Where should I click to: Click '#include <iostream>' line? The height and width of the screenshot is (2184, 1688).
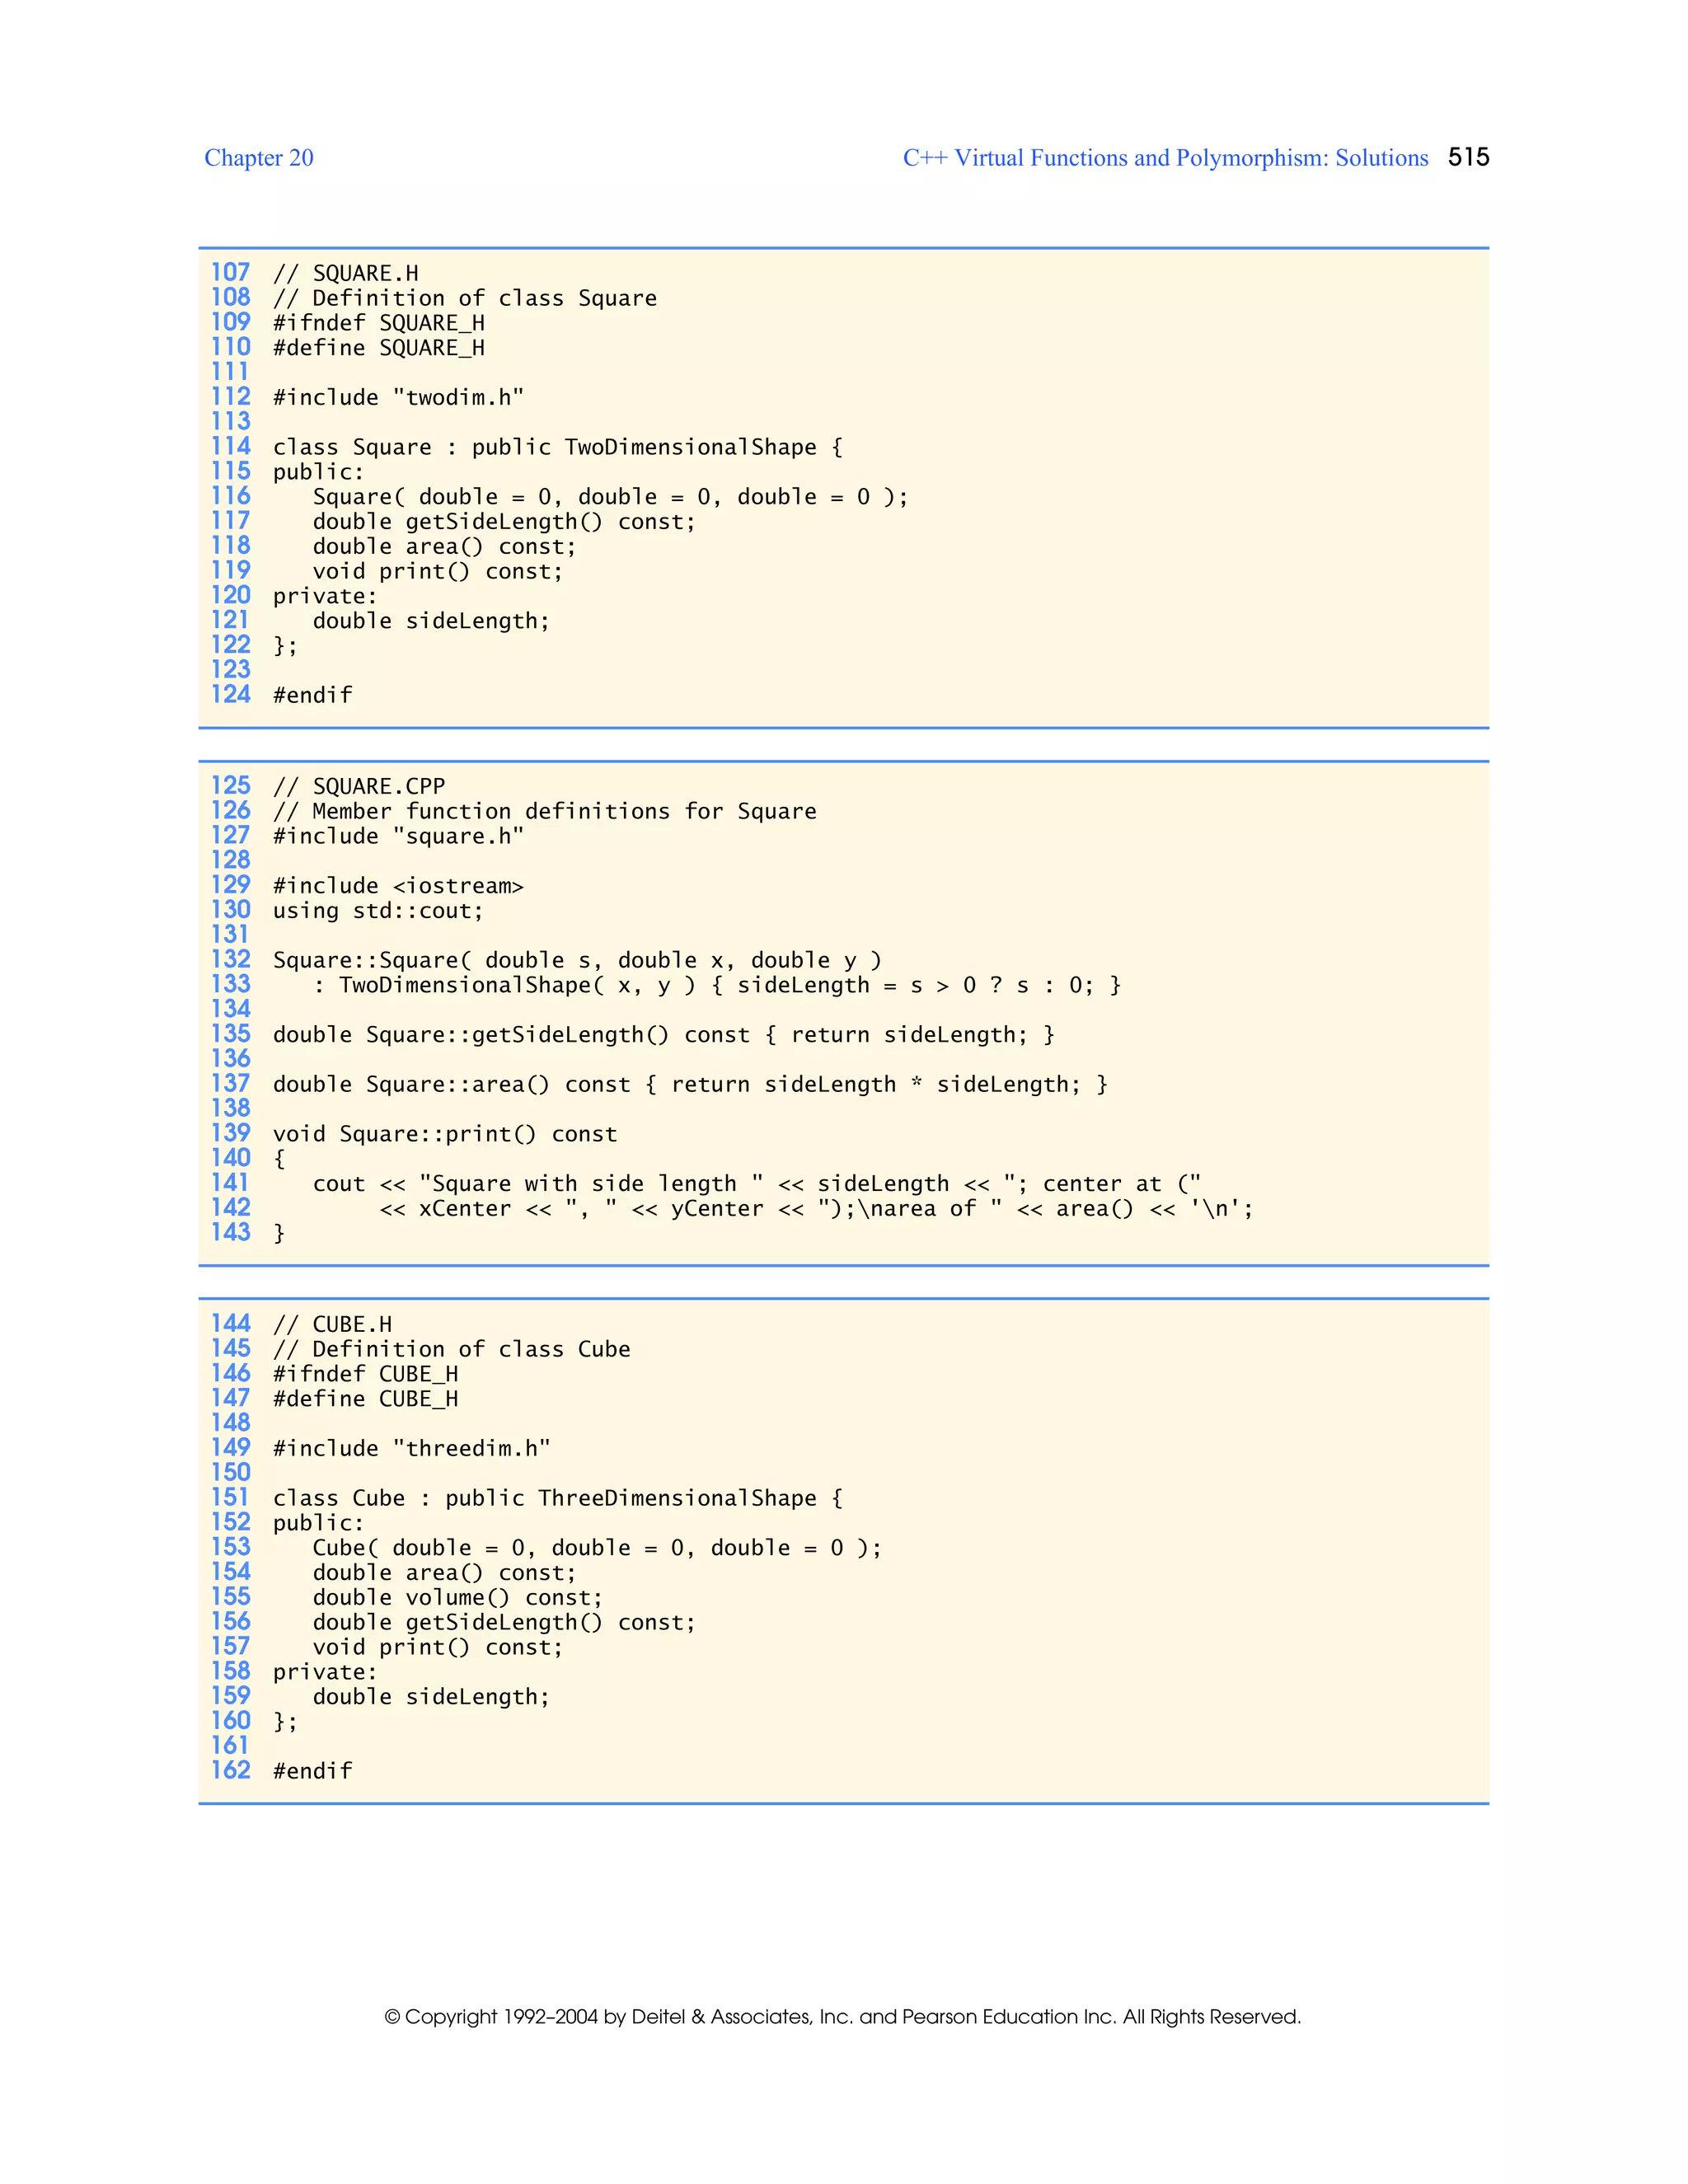[399, 886]
